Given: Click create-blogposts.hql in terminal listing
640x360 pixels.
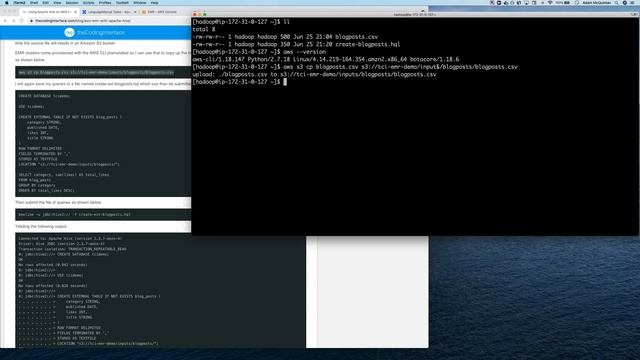Looking at the screenshot, I should point(368,44).
